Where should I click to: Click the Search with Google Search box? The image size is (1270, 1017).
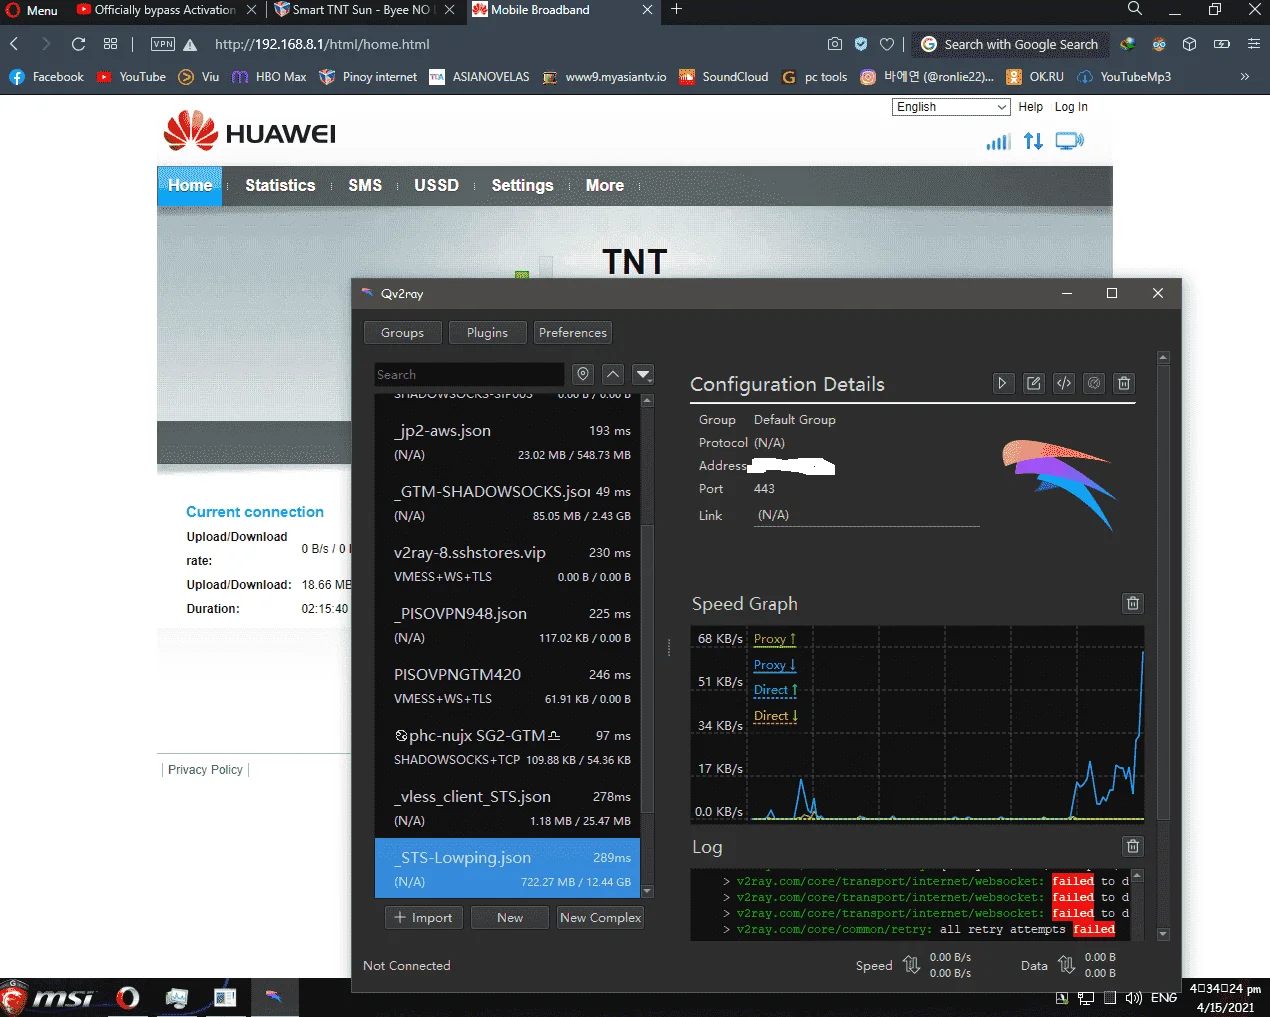pos(1011,44)
